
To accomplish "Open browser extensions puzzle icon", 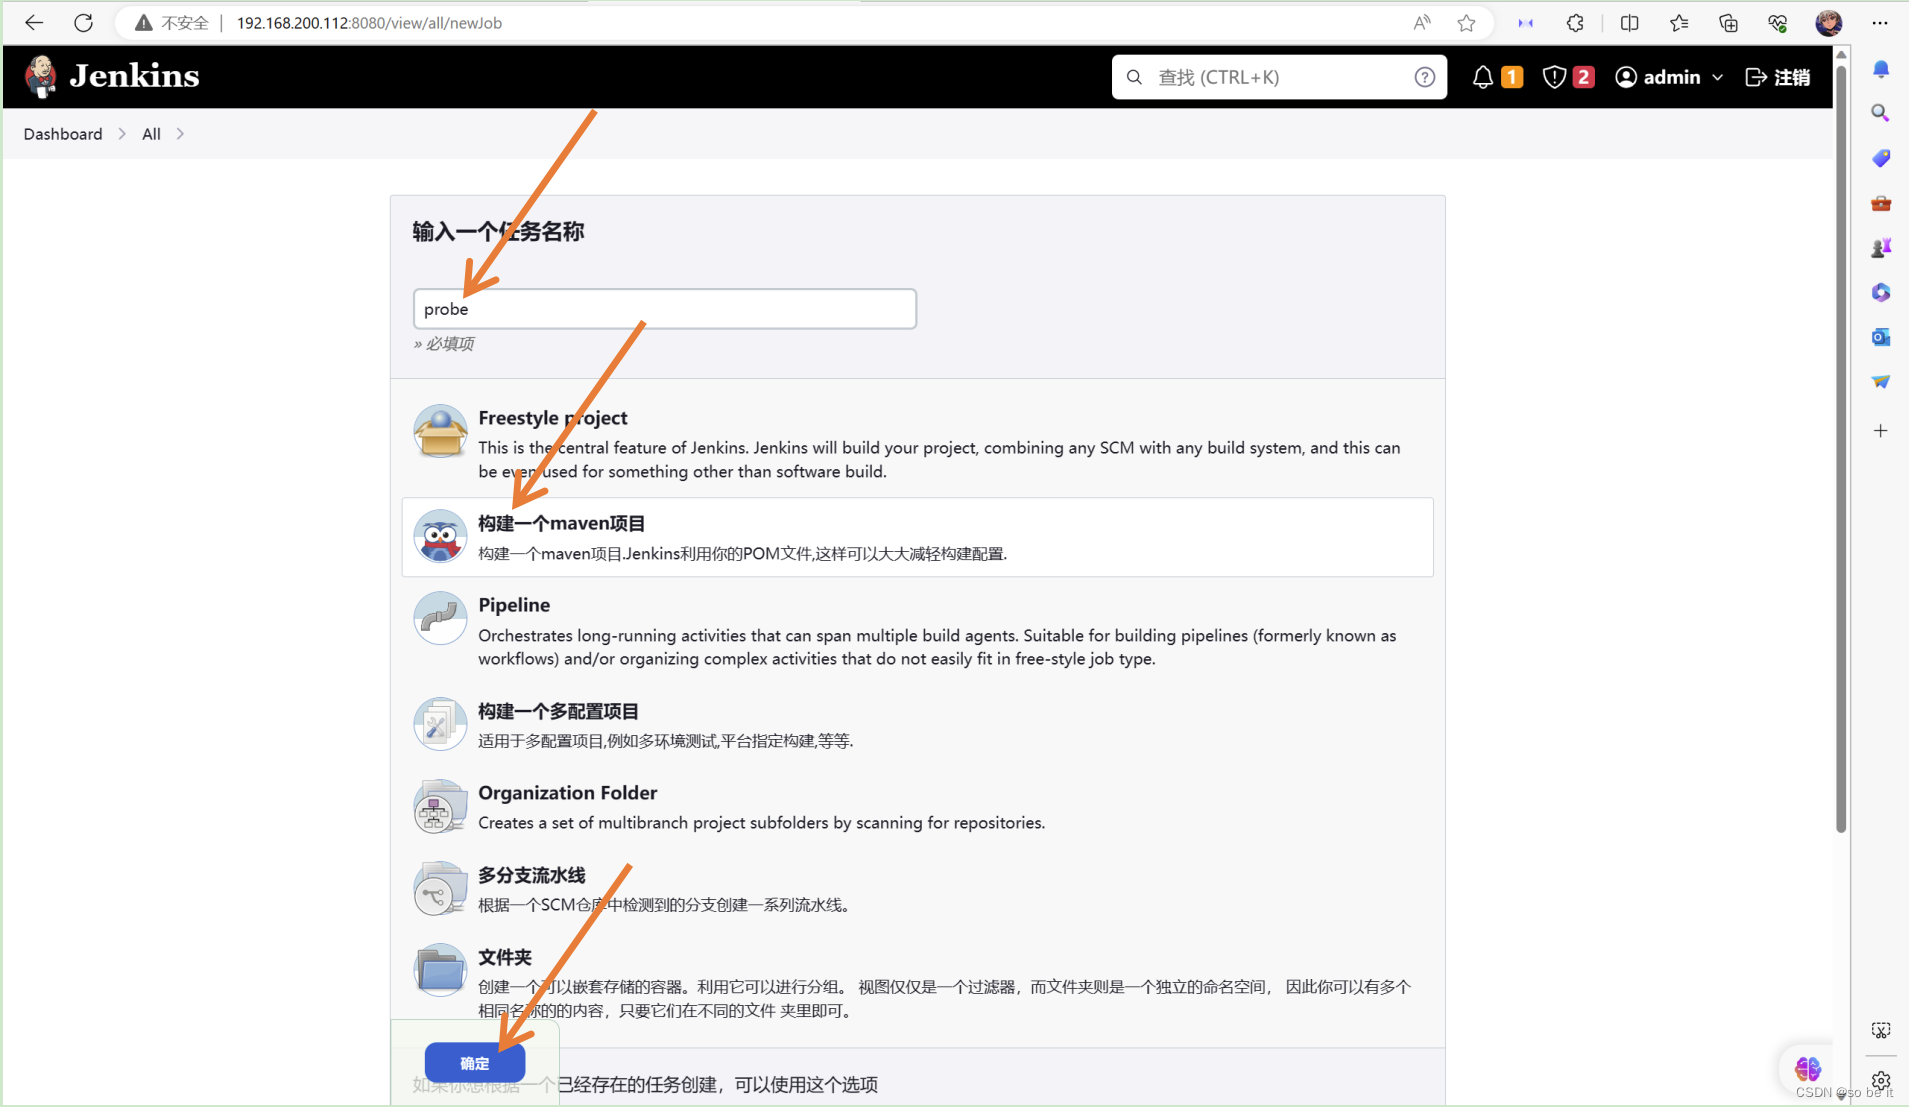I will click(x=1575, y=22).
